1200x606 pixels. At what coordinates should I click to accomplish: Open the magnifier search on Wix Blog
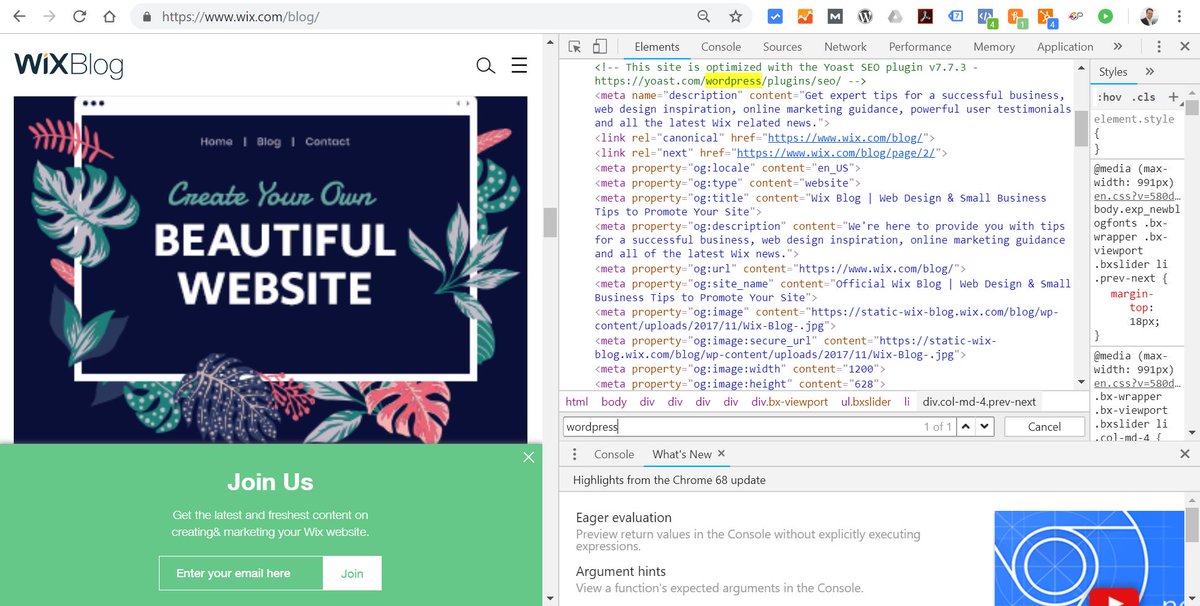tap(486, 65)
